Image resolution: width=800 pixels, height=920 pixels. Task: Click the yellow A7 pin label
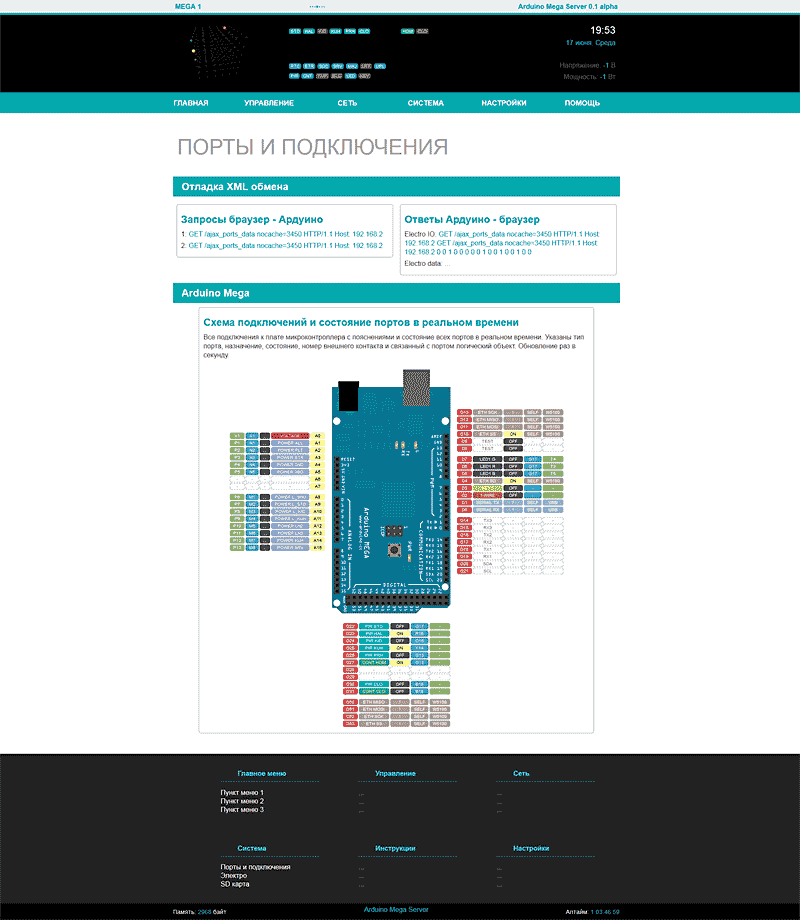(x=318, y=486)
